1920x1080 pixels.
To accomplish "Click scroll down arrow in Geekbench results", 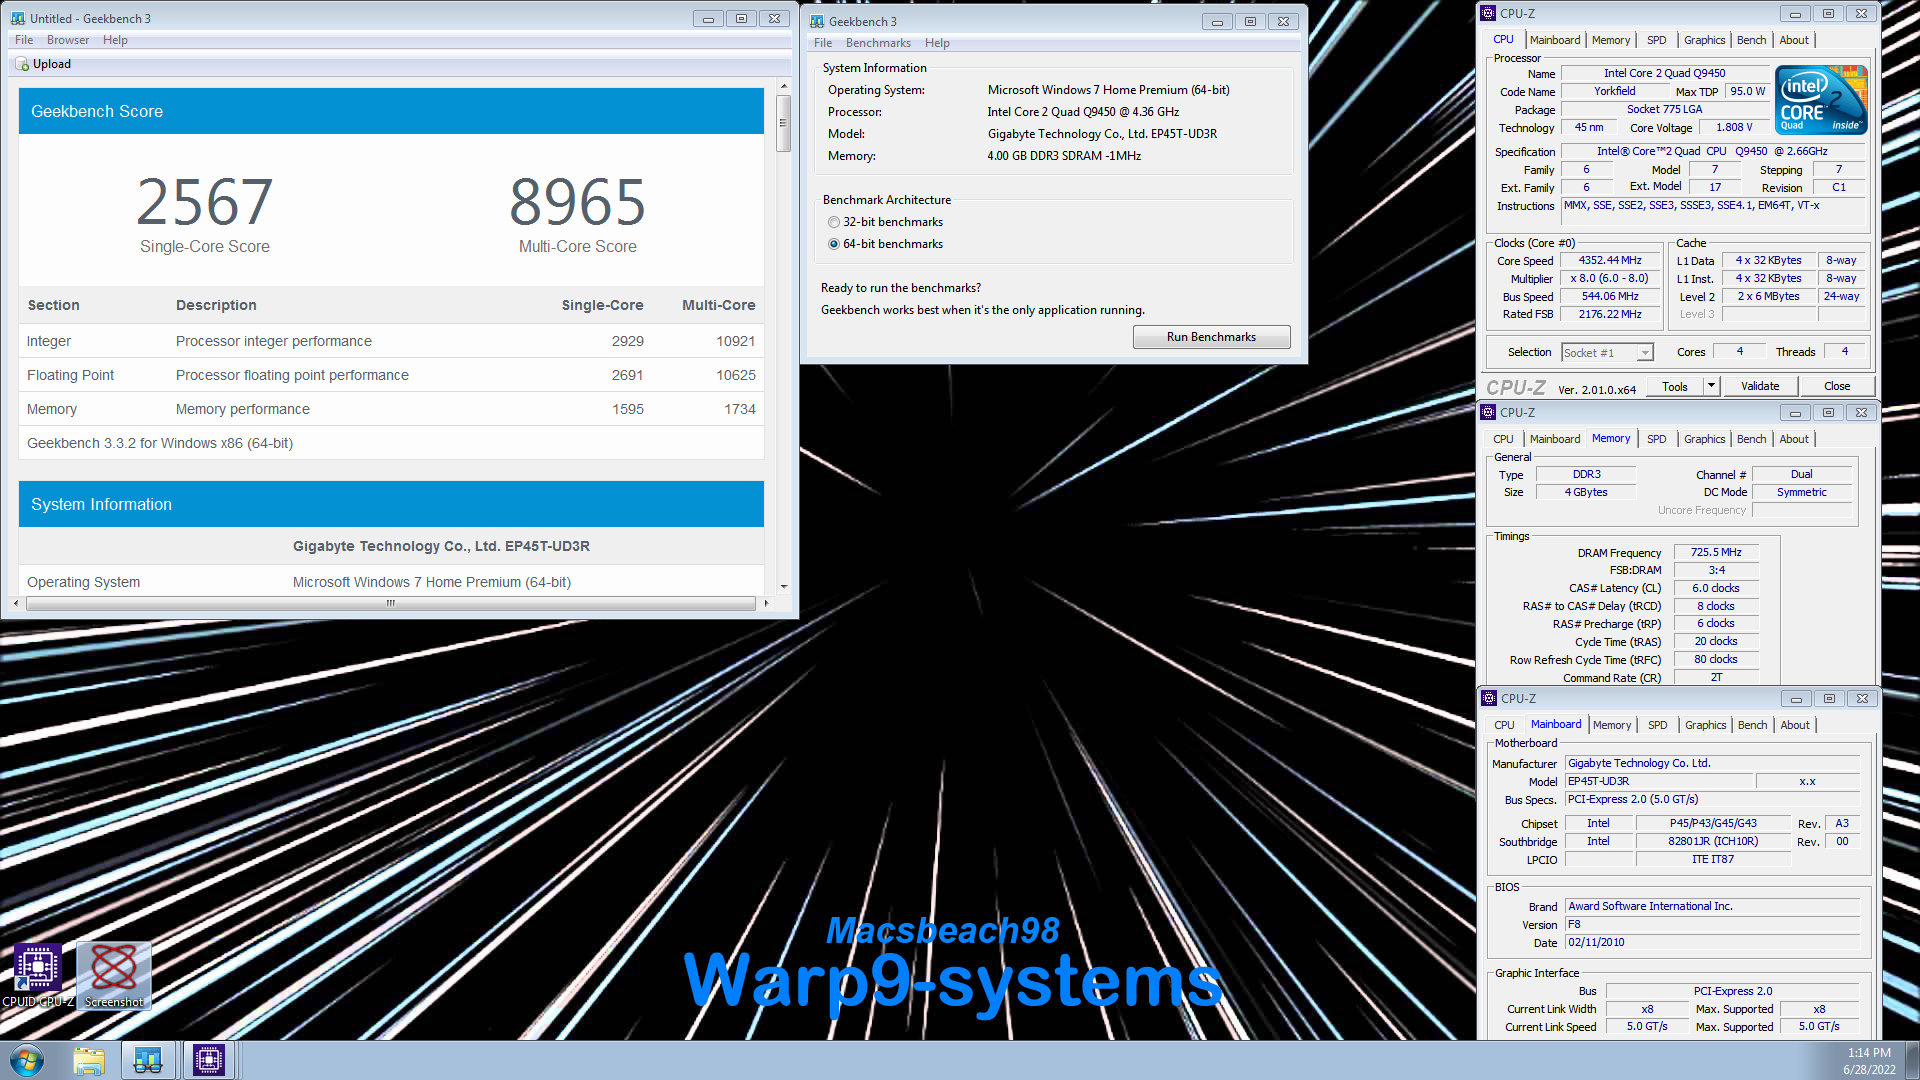I will (784, 587).
